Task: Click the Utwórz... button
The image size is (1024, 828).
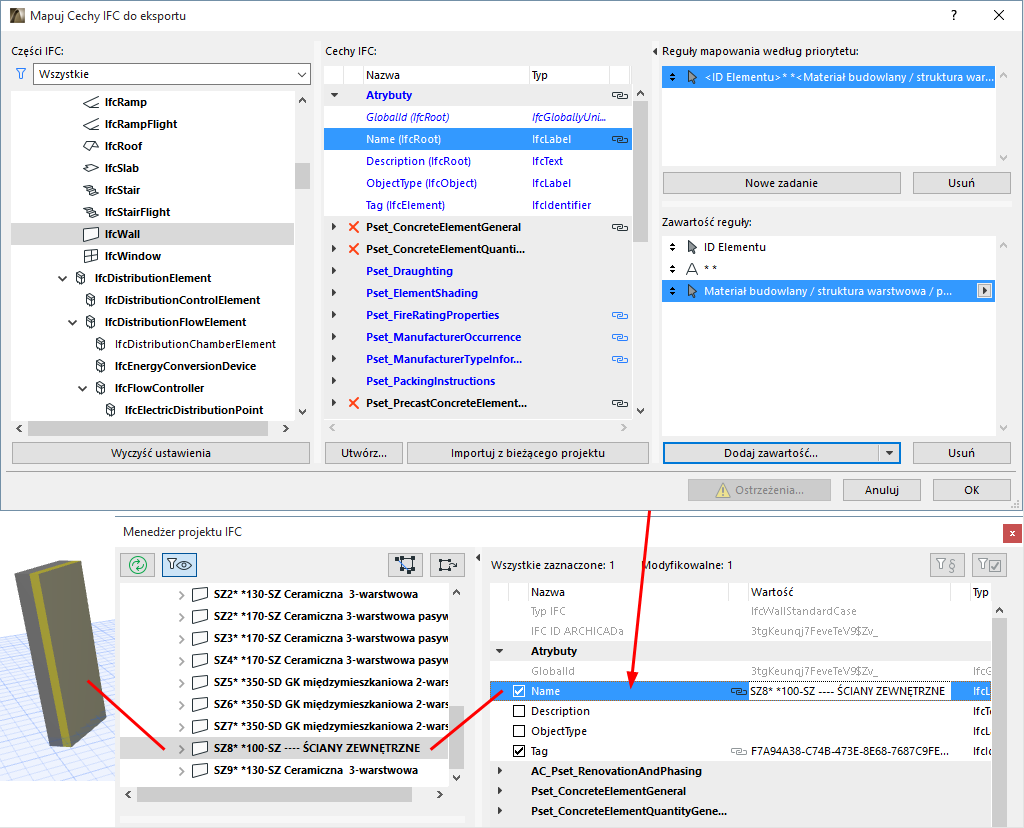Action: pyautogui.click(x=364, y=453)
